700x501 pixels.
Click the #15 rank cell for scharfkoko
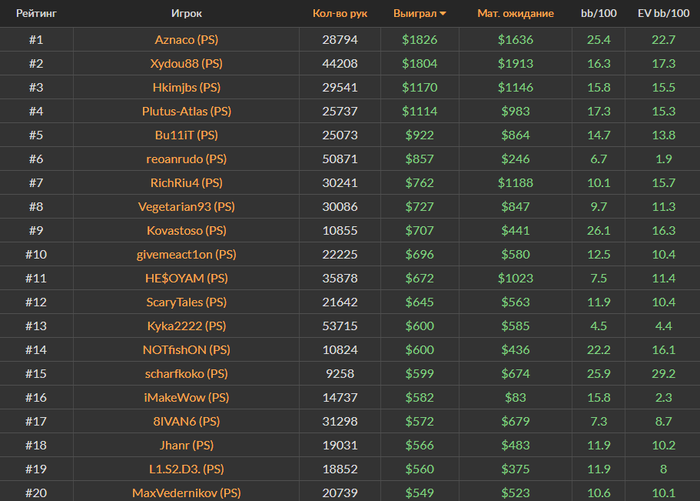pyautogui.click(x=35, y=374)
